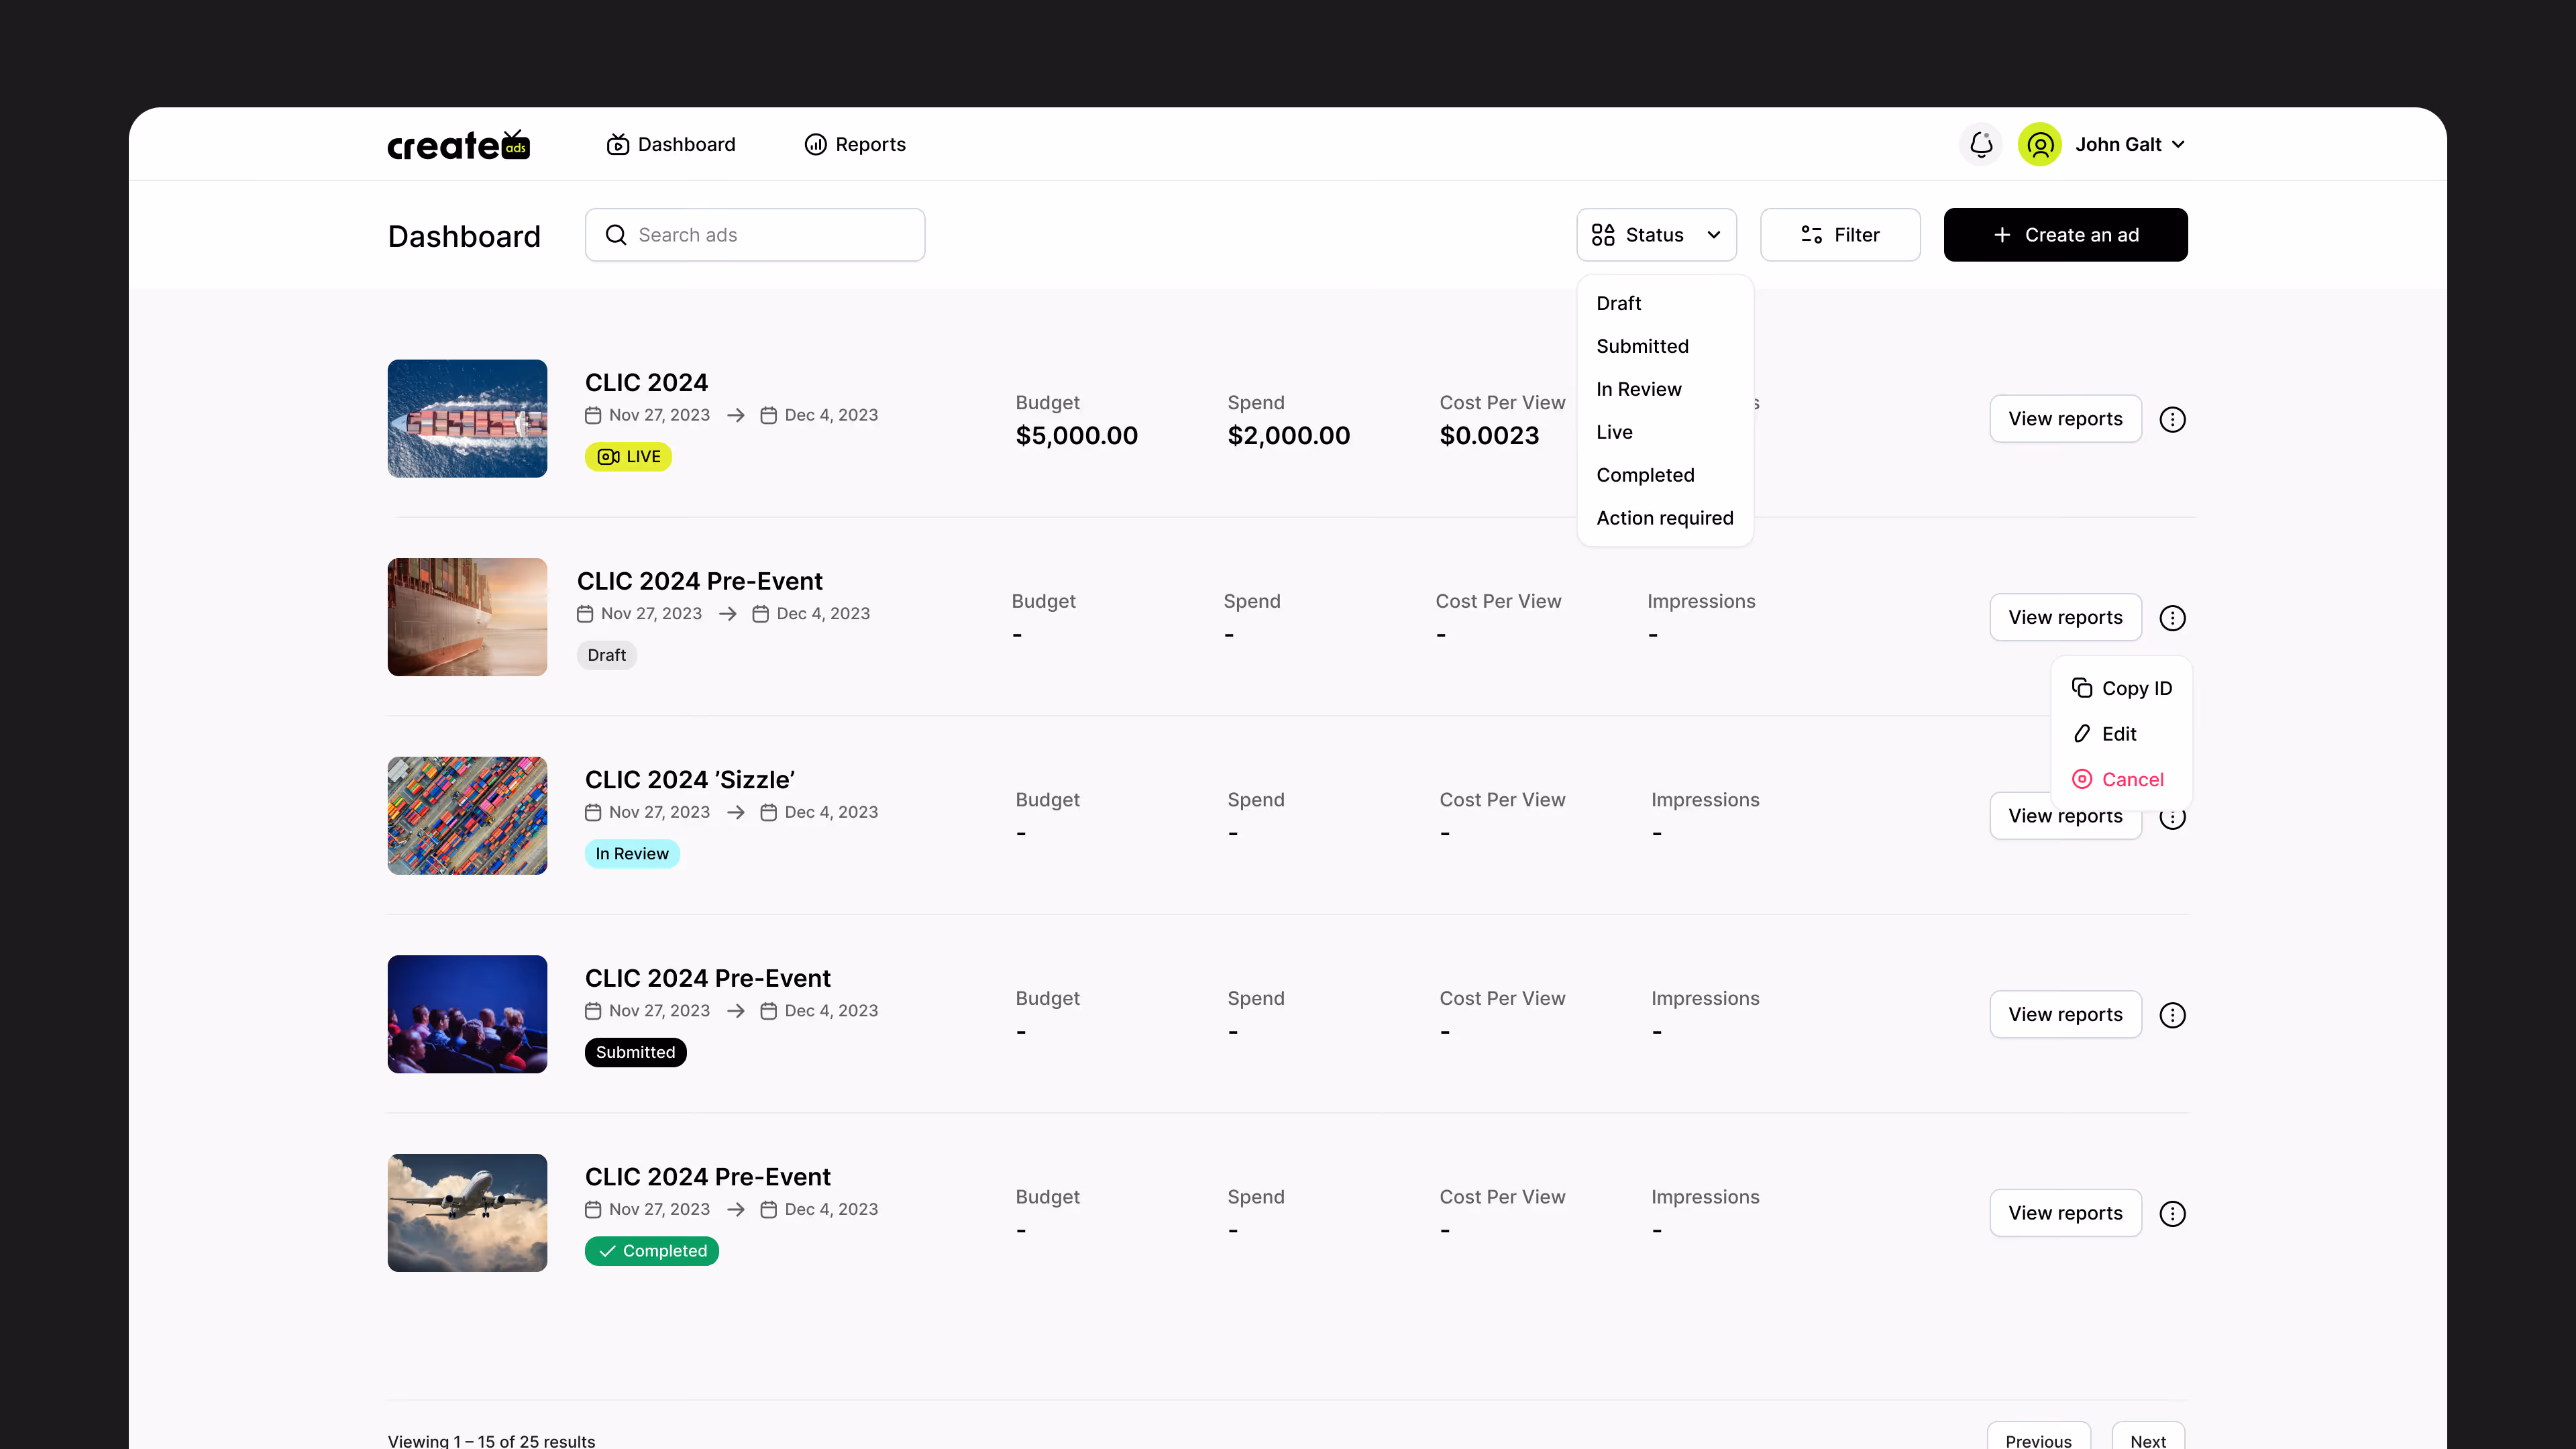Click the Filter button

(1840, 235)
